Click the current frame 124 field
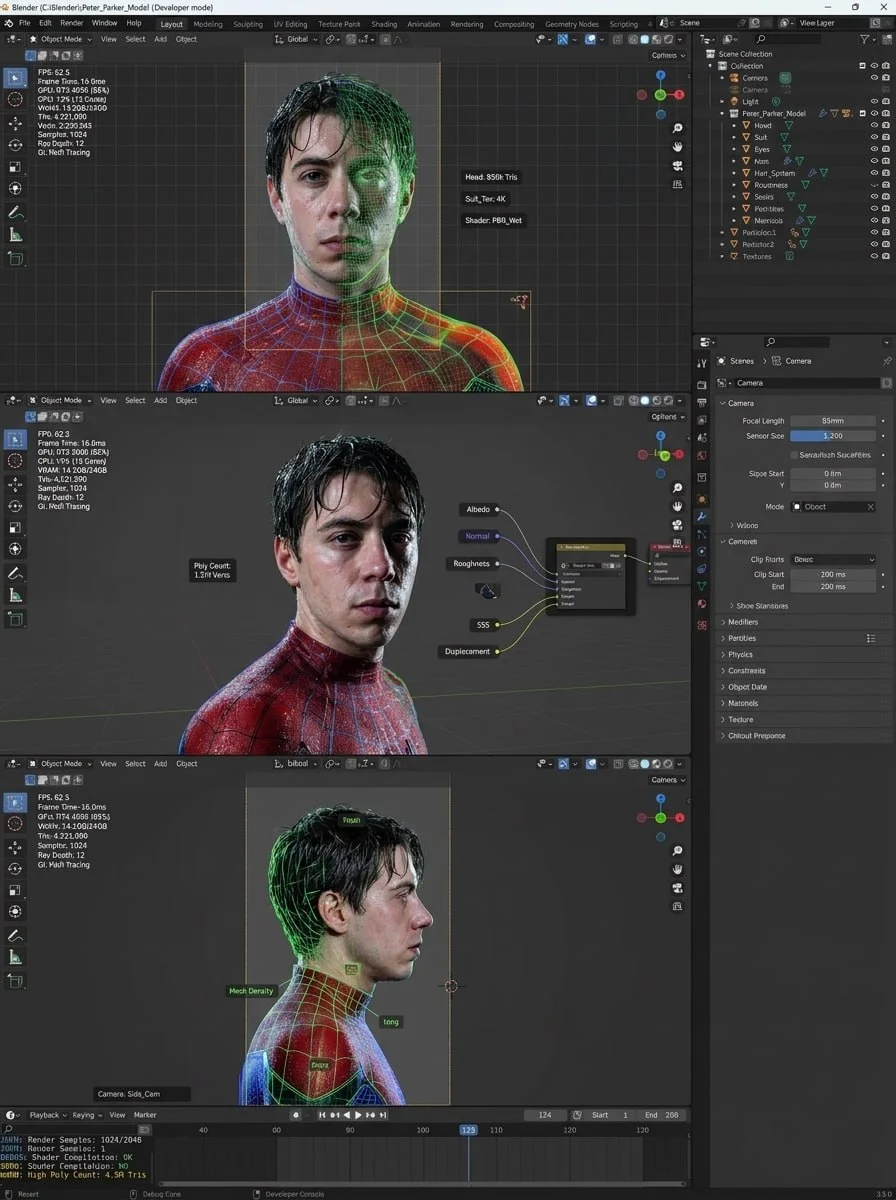 tap(545, 1115)
